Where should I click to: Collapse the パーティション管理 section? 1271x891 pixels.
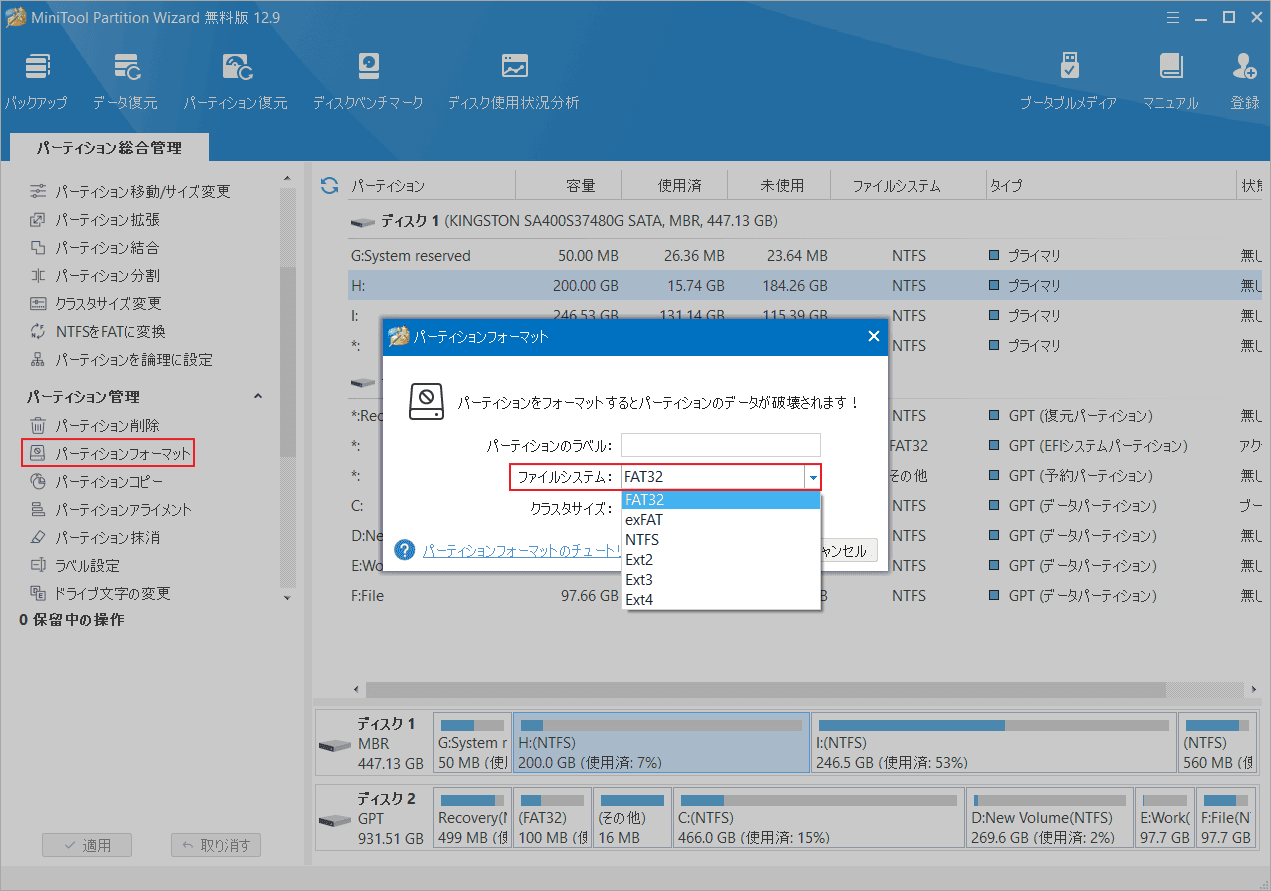coord(257,397)
